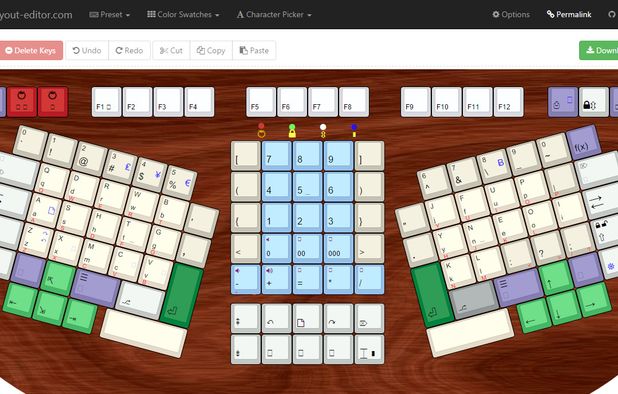Viewport: 618px width, 394px height.
Task: Expand the Character Picker dropdown
Action: coord(274,15)
